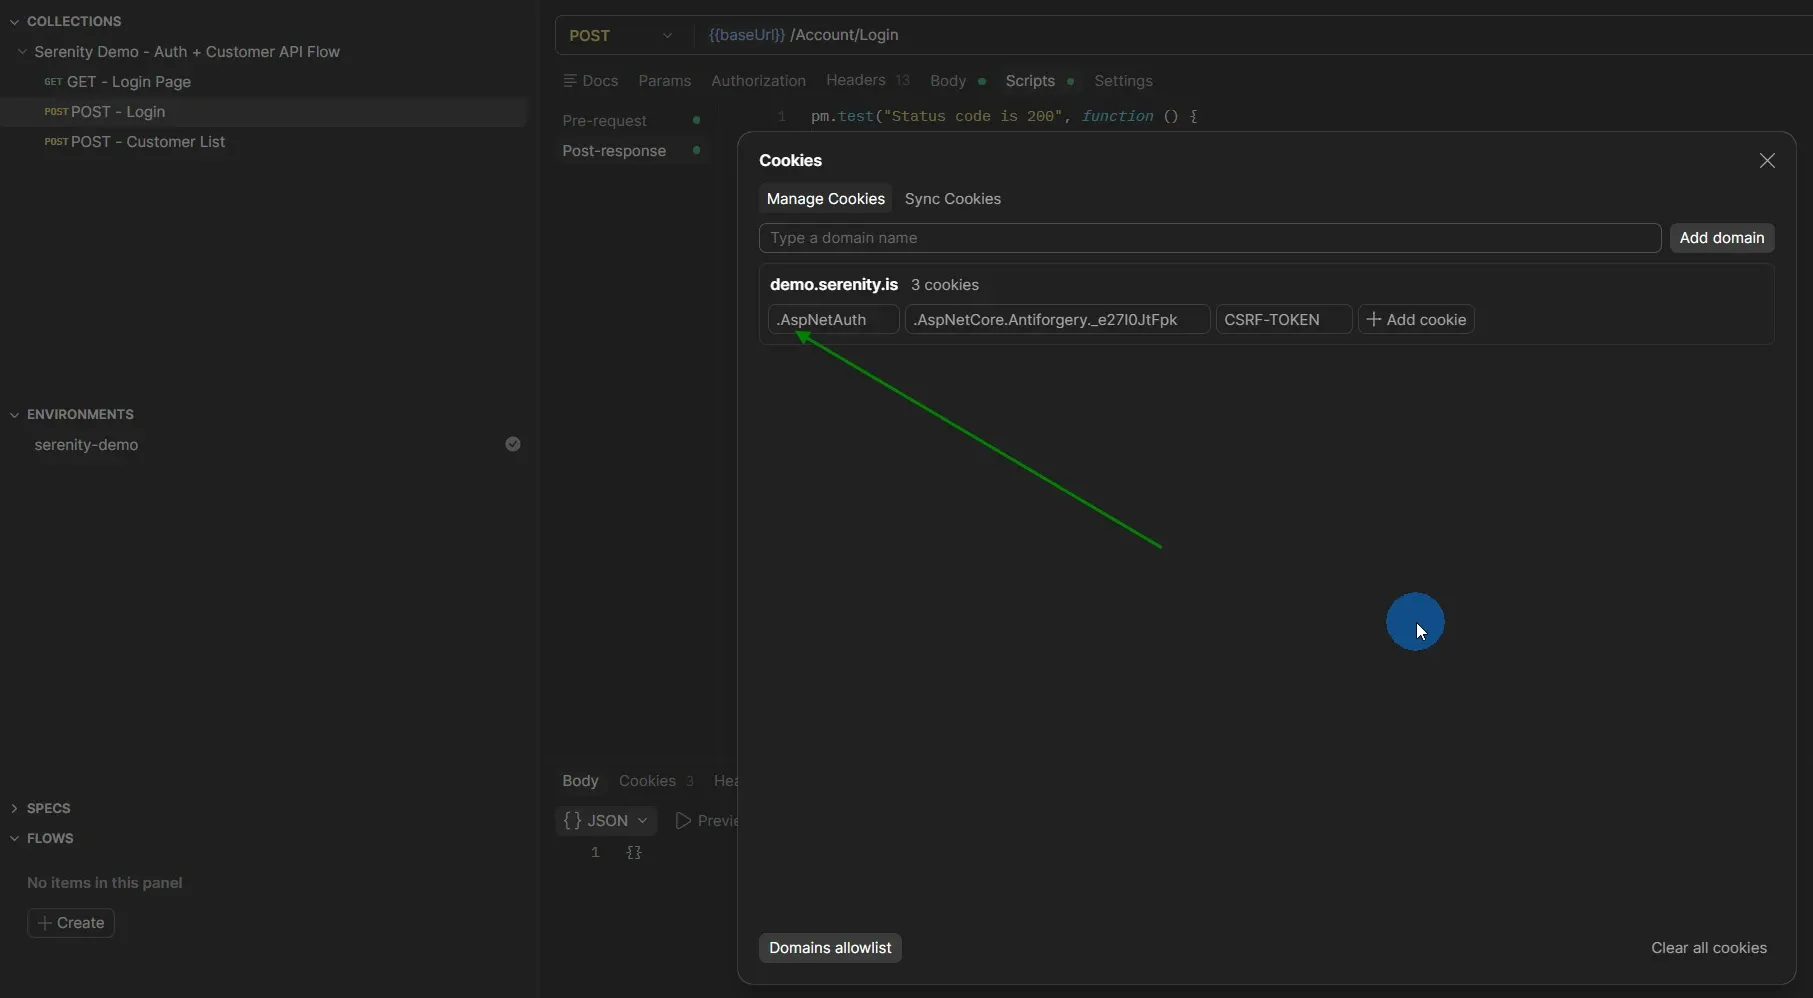Click the blue dot on the Scripts tab
This screenshot has height=998, width=1813.
(x=1071, y=81)
